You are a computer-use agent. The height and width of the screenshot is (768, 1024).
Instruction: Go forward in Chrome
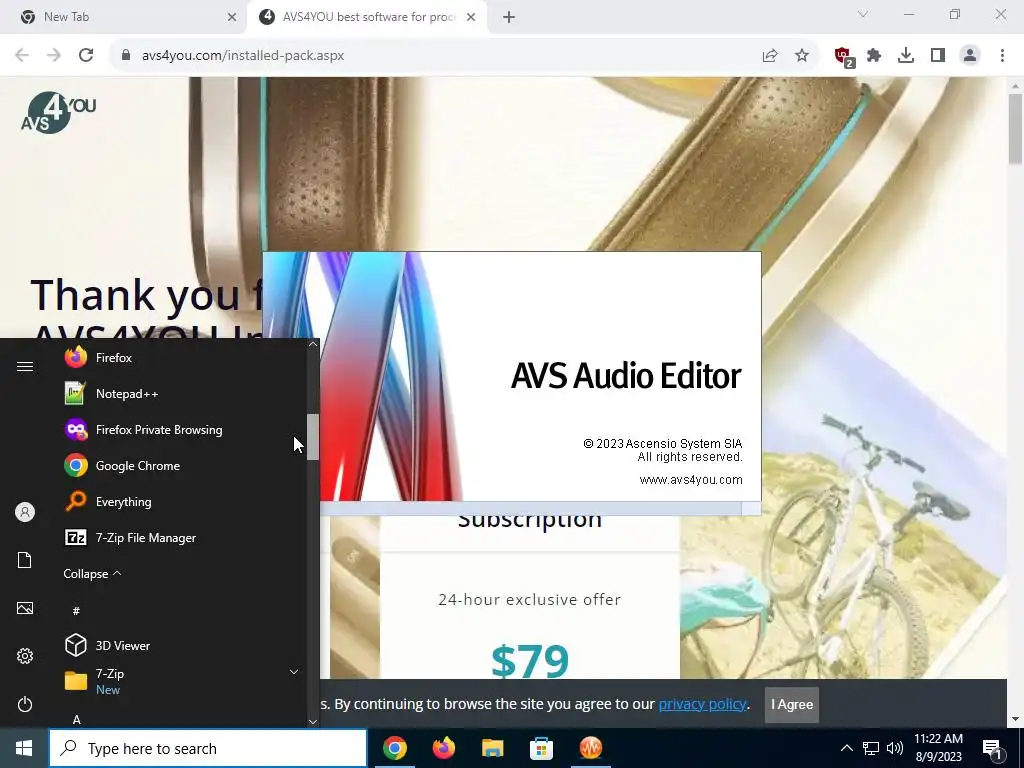point(54,56)
